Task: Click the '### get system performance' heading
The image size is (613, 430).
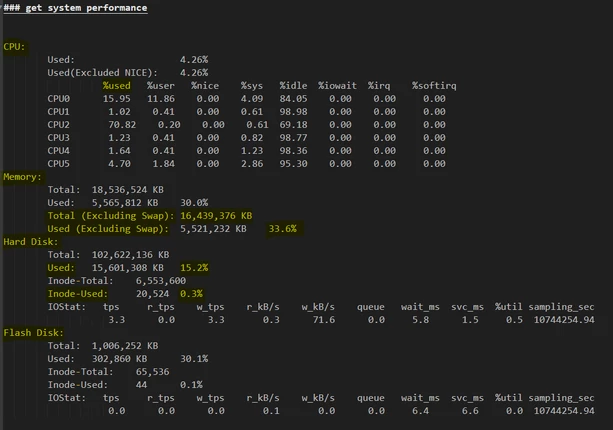Action: (75, 8)
